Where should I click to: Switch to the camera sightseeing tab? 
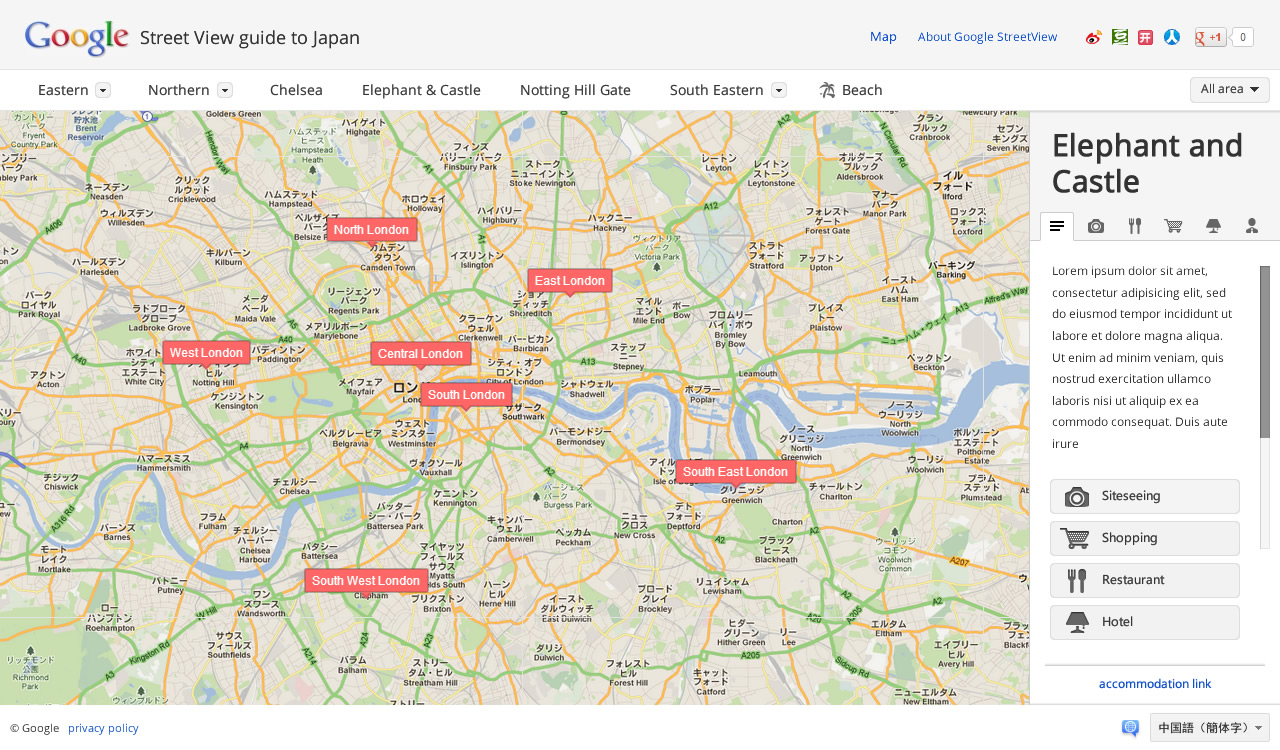(x=1096, y=226)
